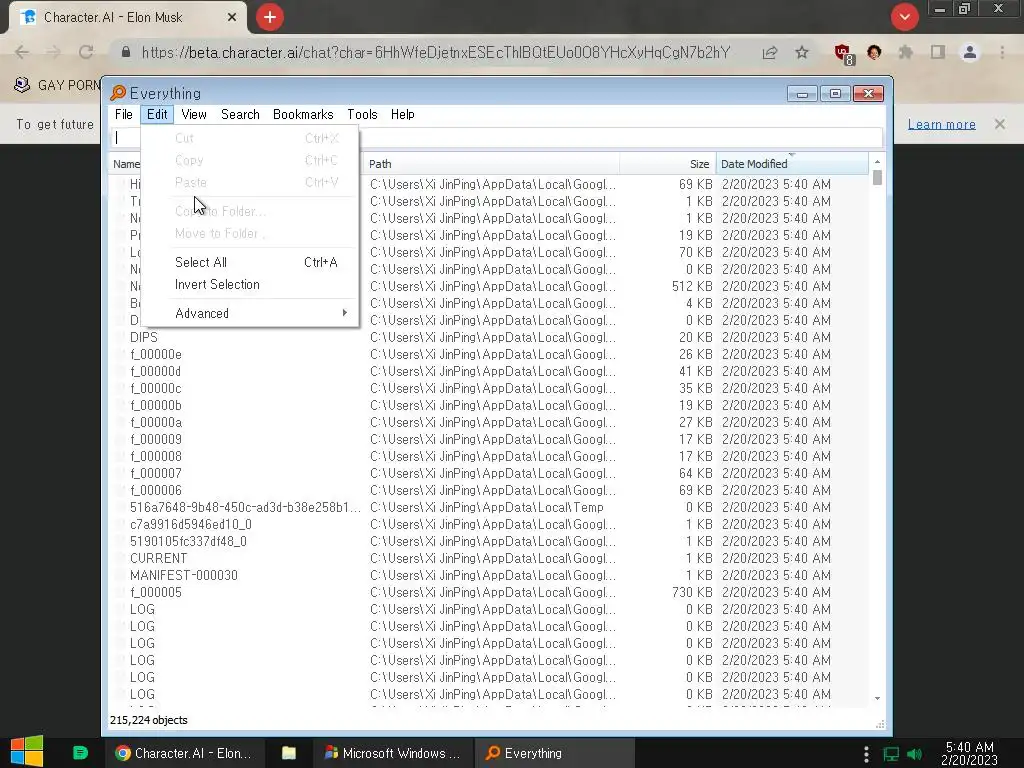Select file f_00000e
This screenshot has width=1024, height=768.
[x=155, y=355]
